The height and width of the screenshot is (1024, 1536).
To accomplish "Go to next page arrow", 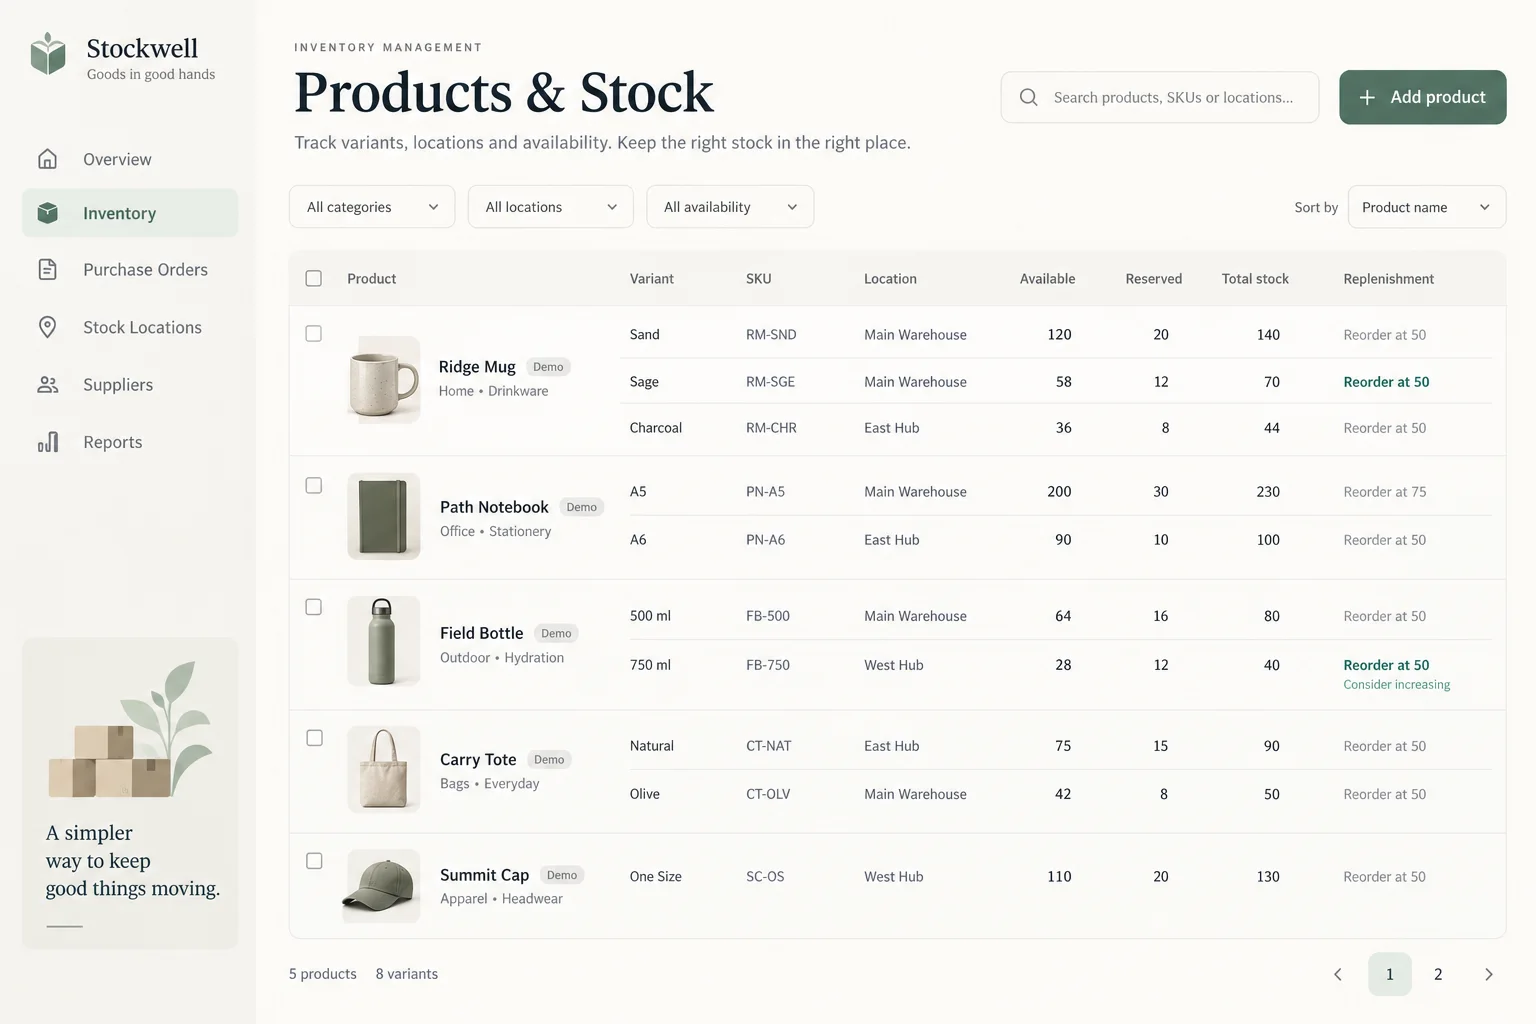I will [x=1488, y=974].
